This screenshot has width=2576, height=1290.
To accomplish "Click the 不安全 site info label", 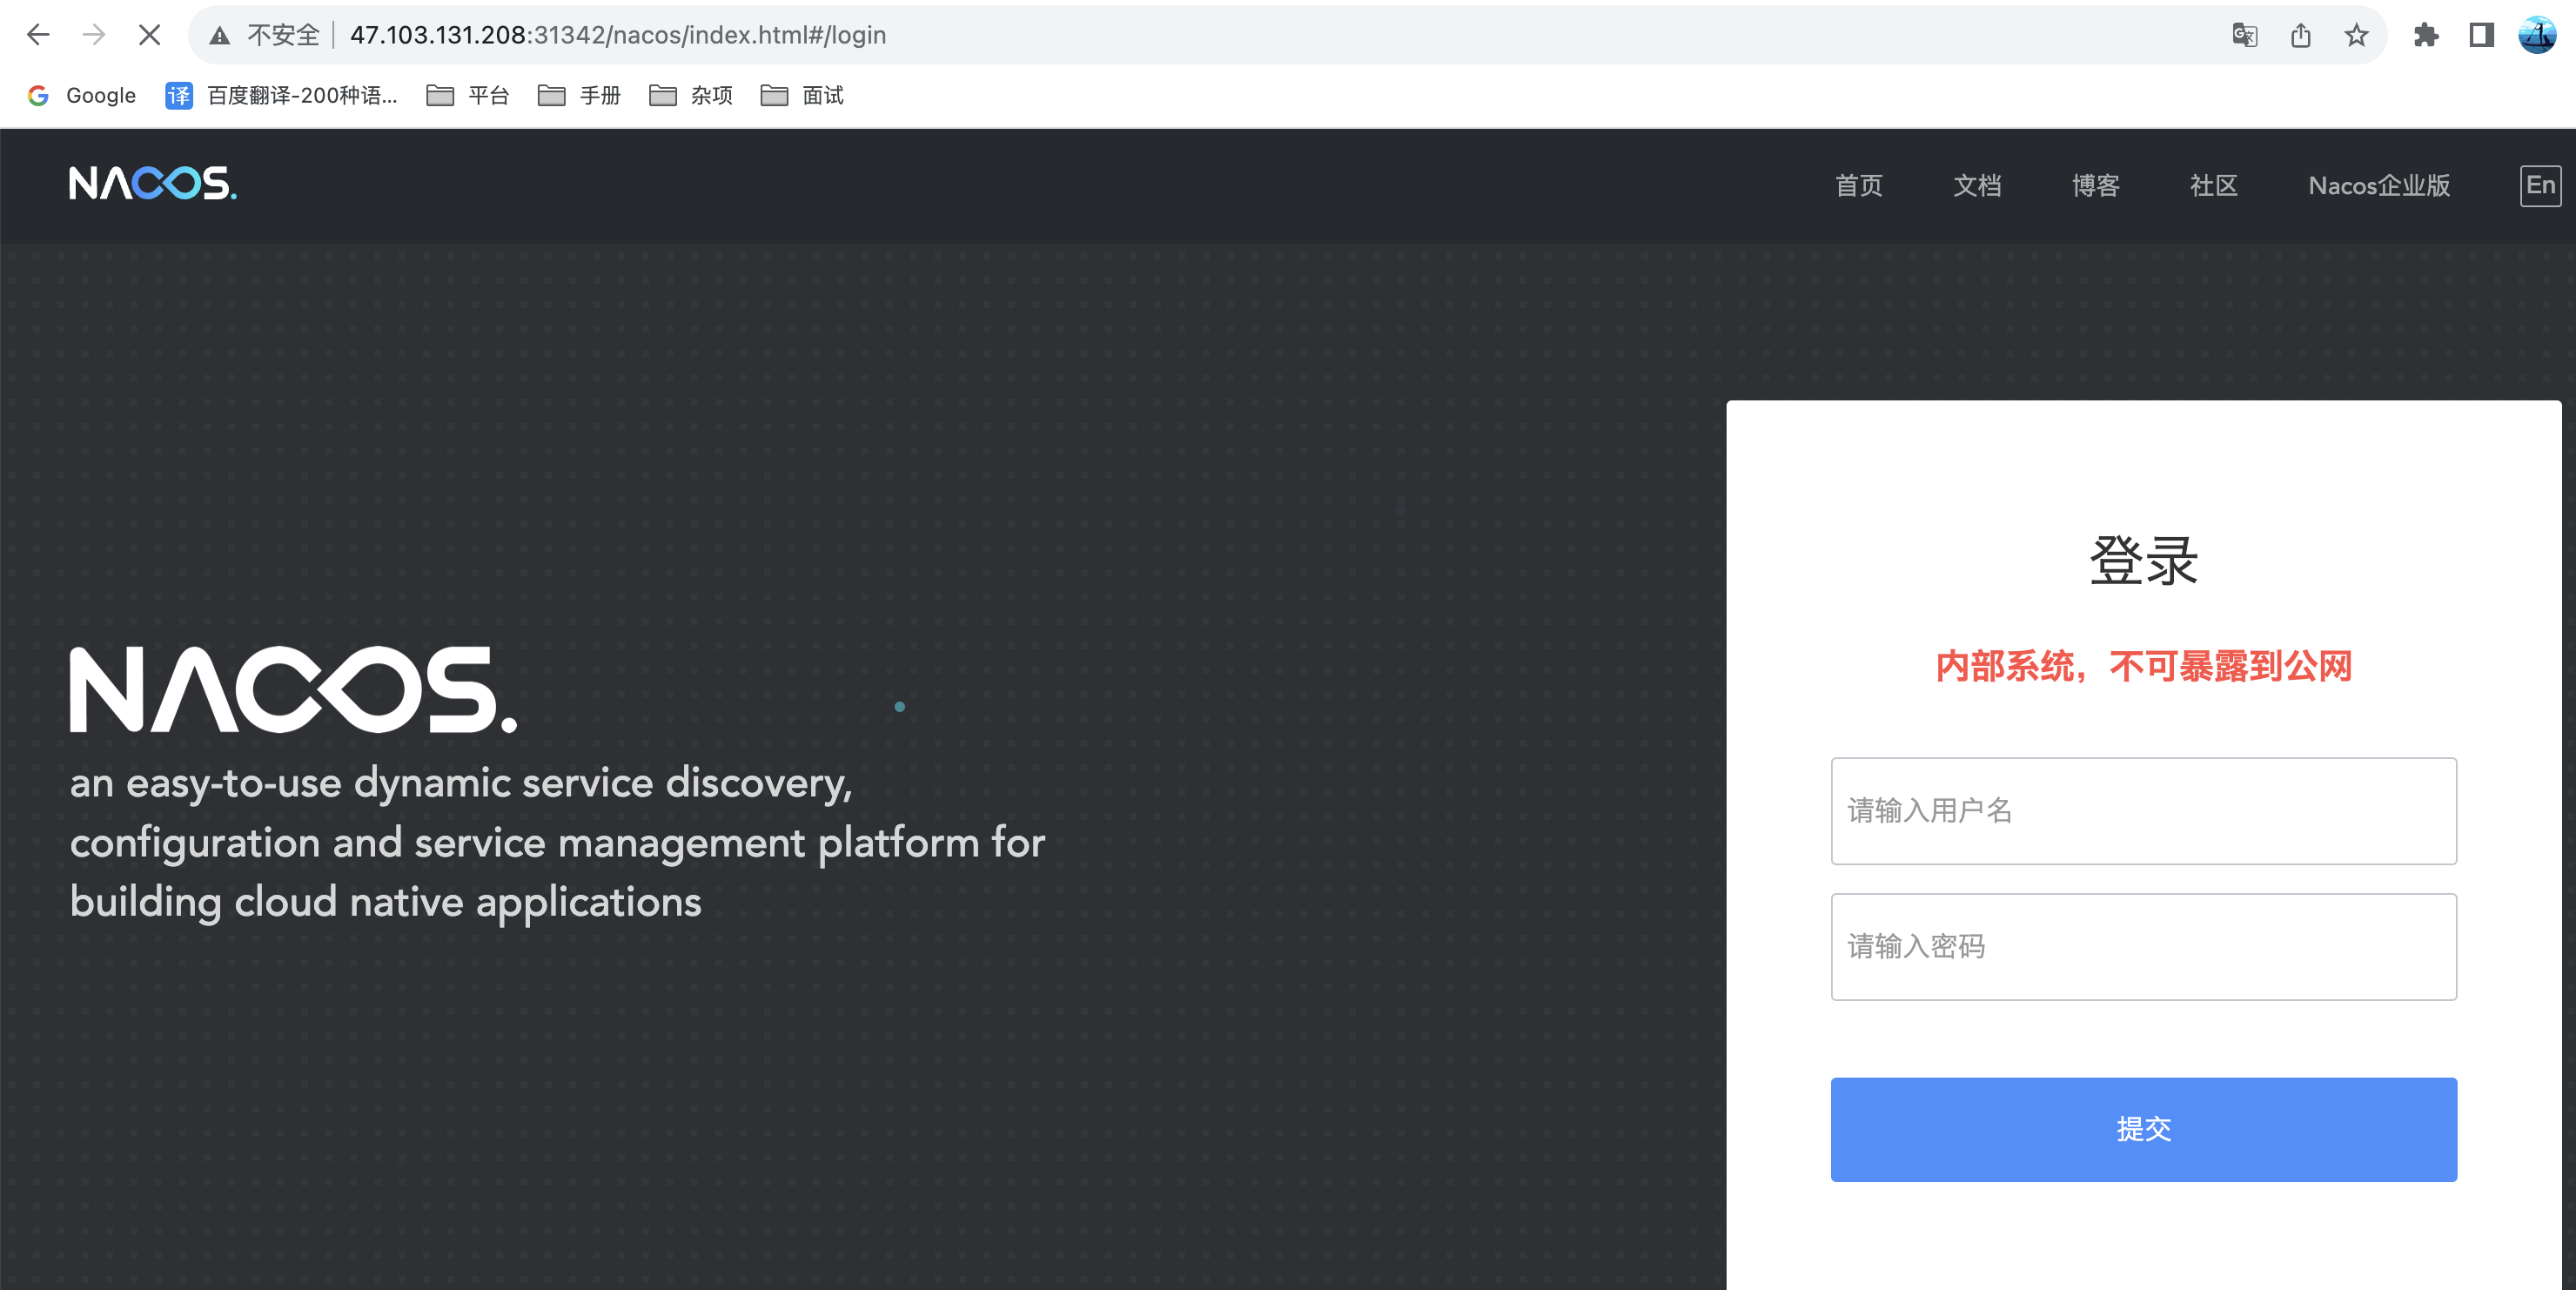I will 283,36.
